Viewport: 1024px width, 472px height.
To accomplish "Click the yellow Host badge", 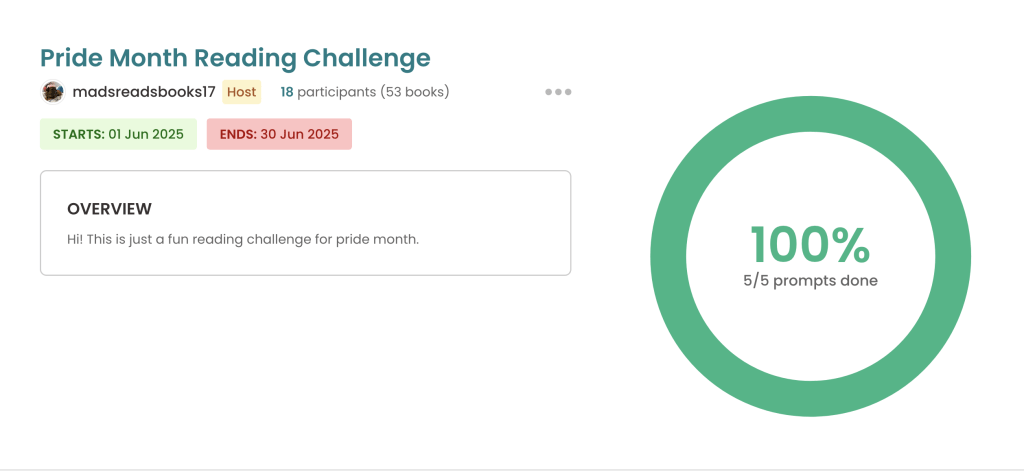I will [x=241, y=92].
